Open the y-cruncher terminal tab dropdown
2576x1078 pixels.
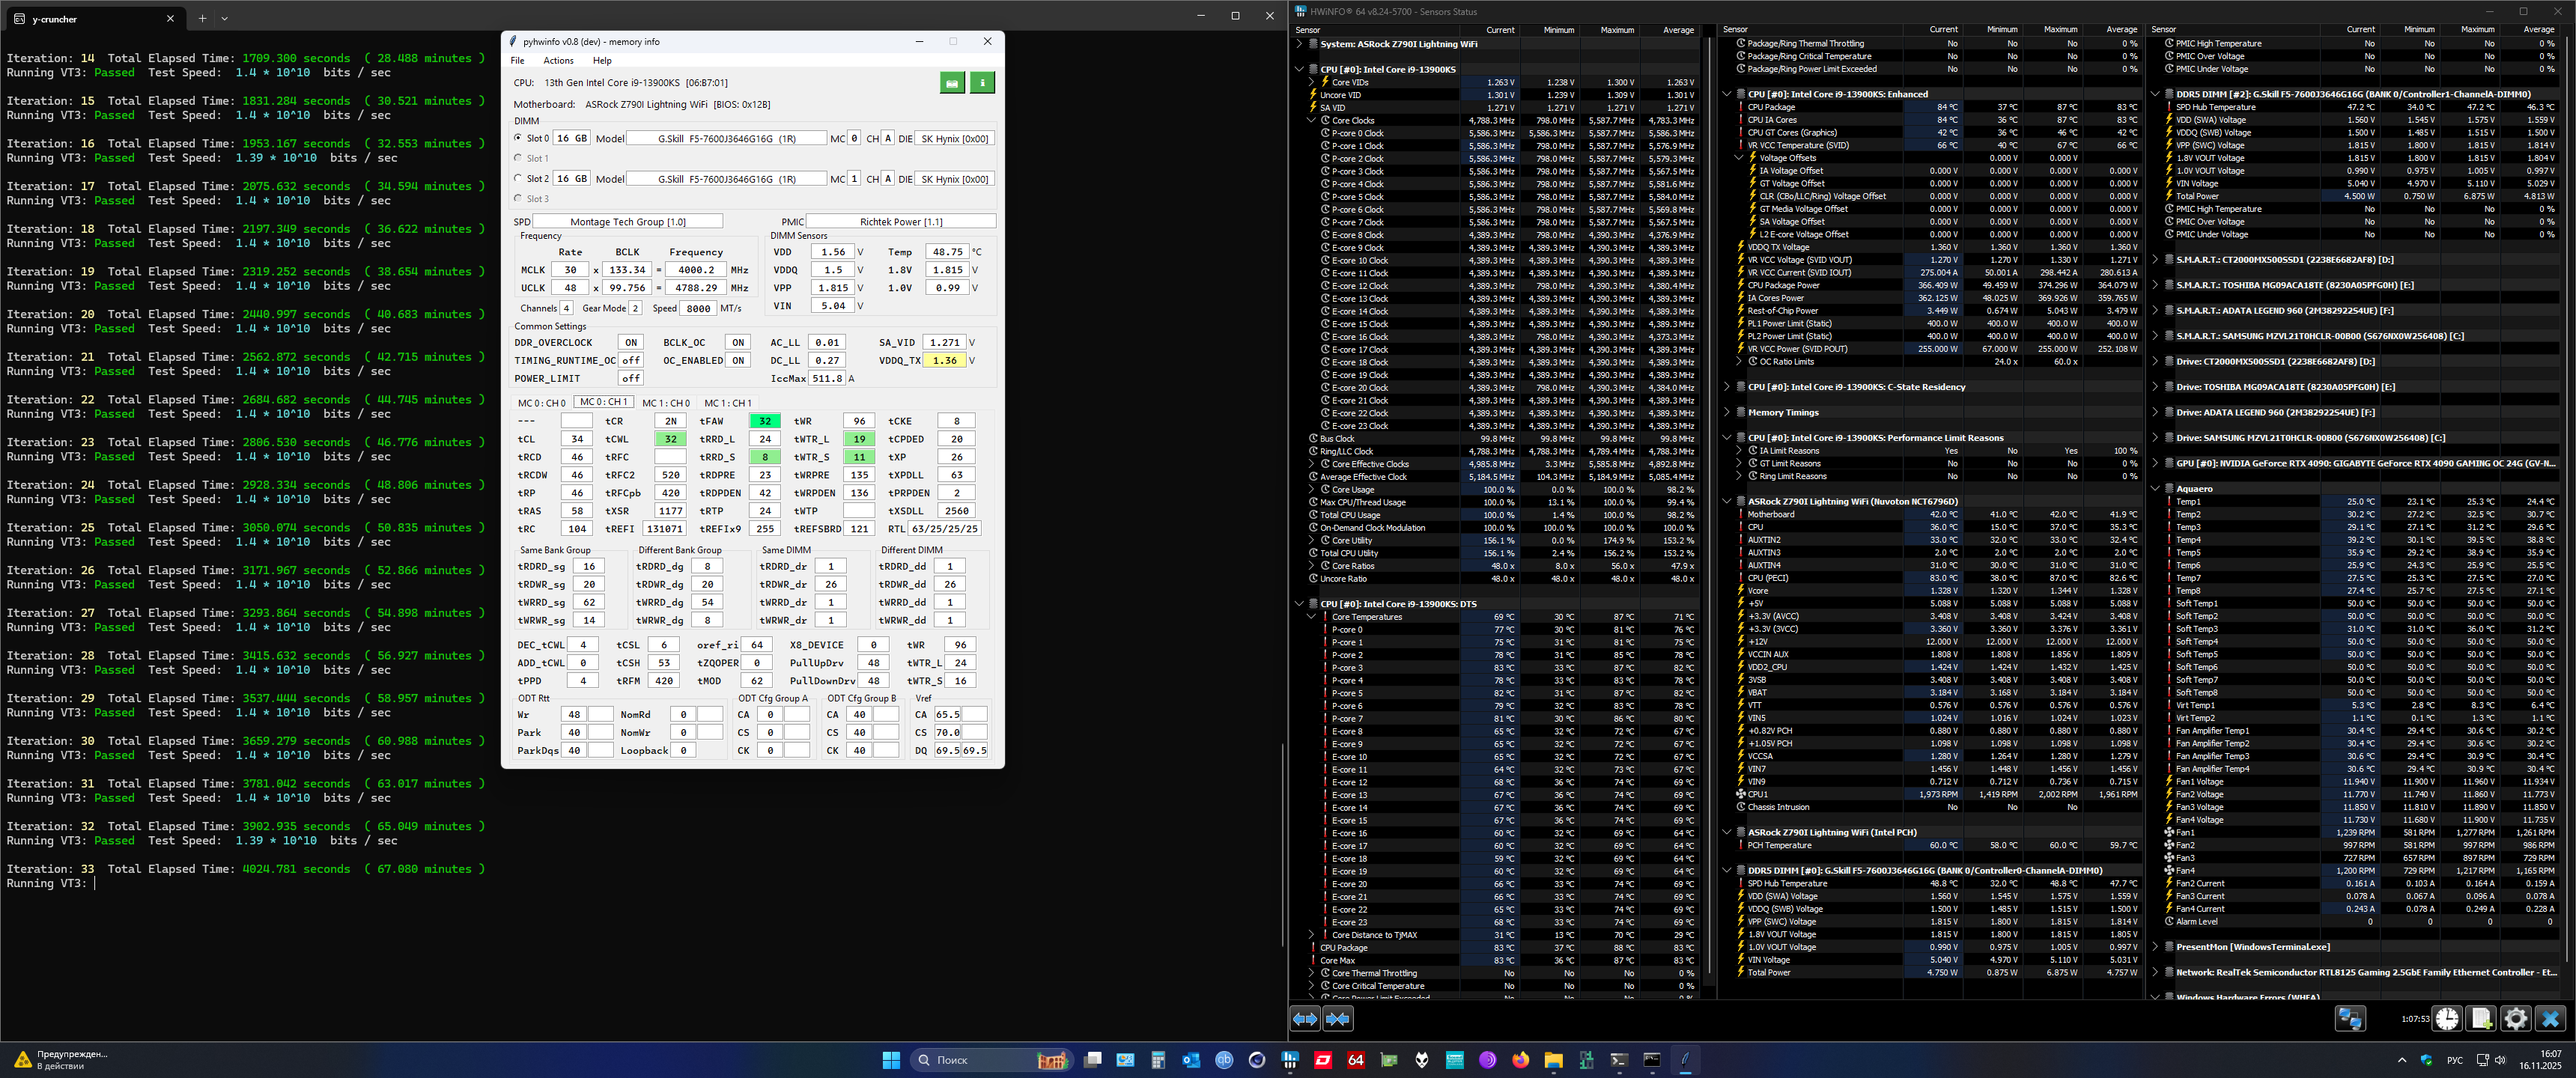(x=224, y=18)
